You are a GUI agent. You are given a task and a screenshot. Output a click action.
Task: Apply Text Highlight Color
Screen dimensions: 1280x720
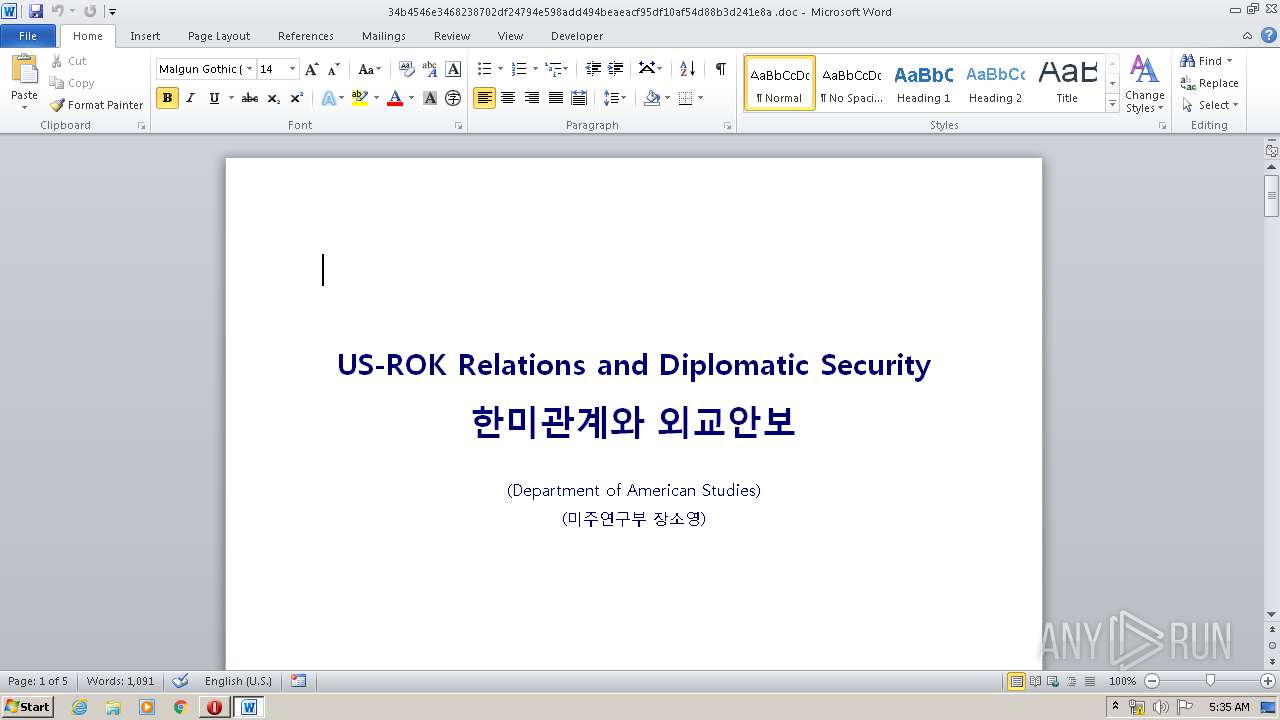coord(360,98)
